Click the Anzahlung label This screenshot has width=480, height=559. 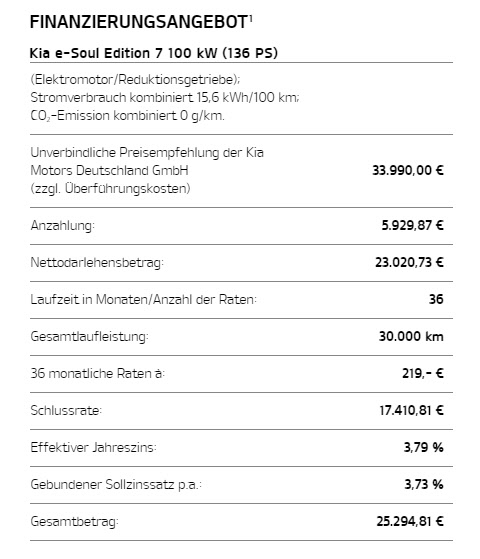tap(62, 226)
